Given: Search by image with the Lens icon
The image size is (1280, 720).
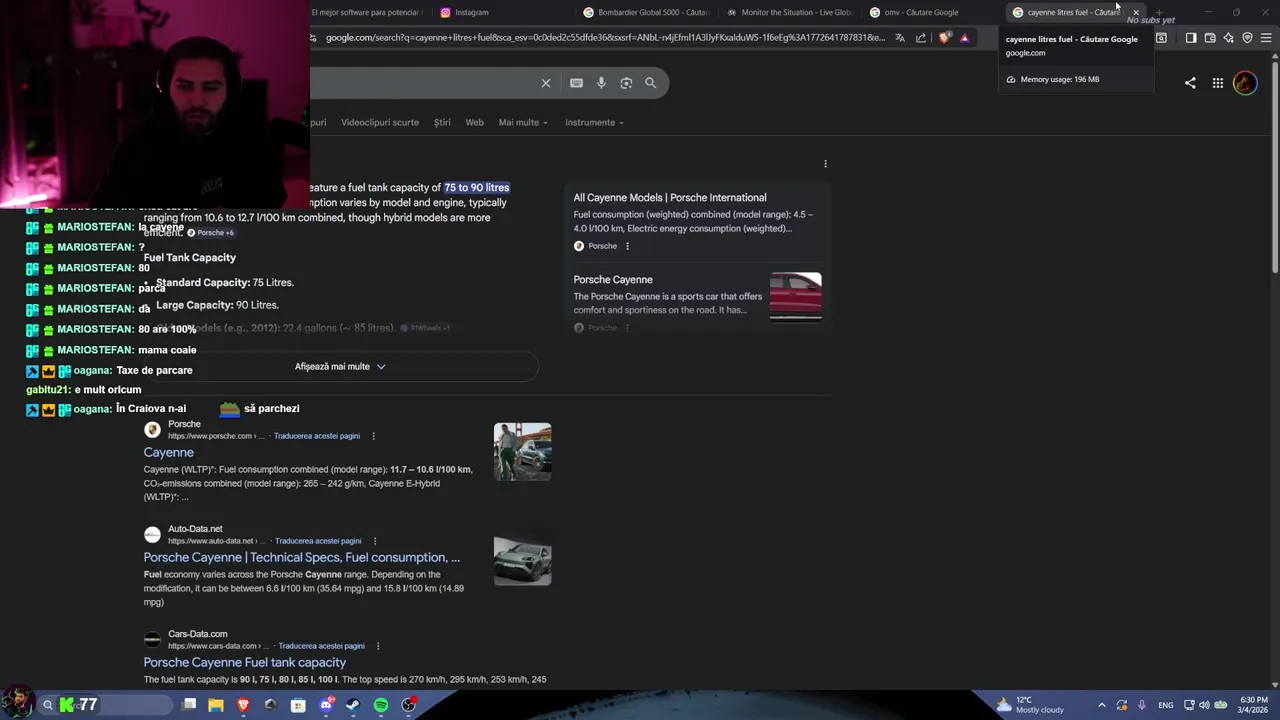Looking at the screenshot, I should pos(626,83).
